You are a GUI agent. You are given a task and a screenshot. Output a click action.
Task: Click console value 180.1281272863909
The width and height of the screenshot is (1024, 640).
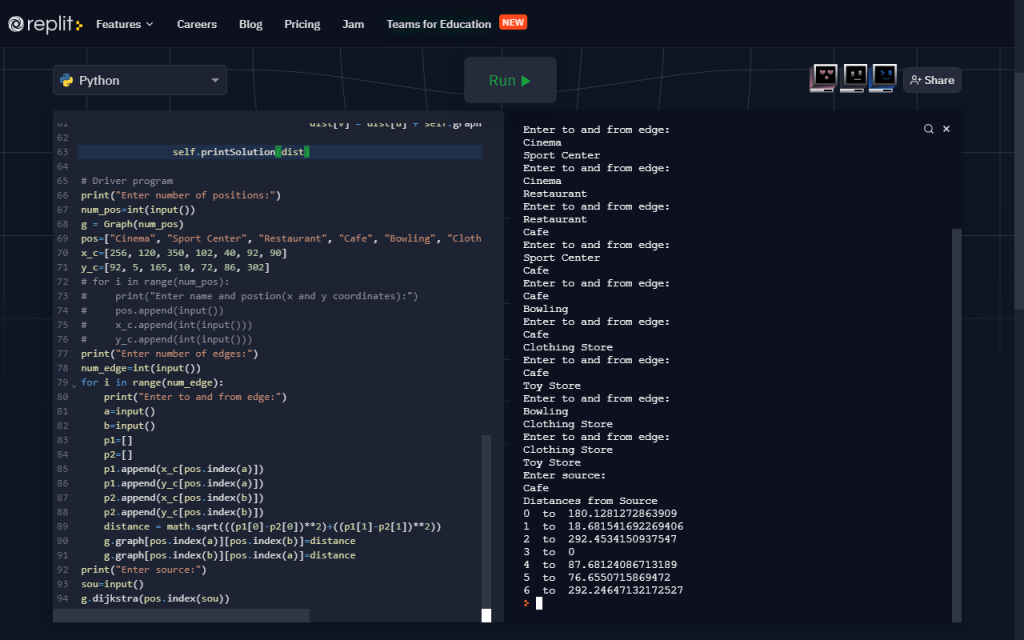[622, 513]
